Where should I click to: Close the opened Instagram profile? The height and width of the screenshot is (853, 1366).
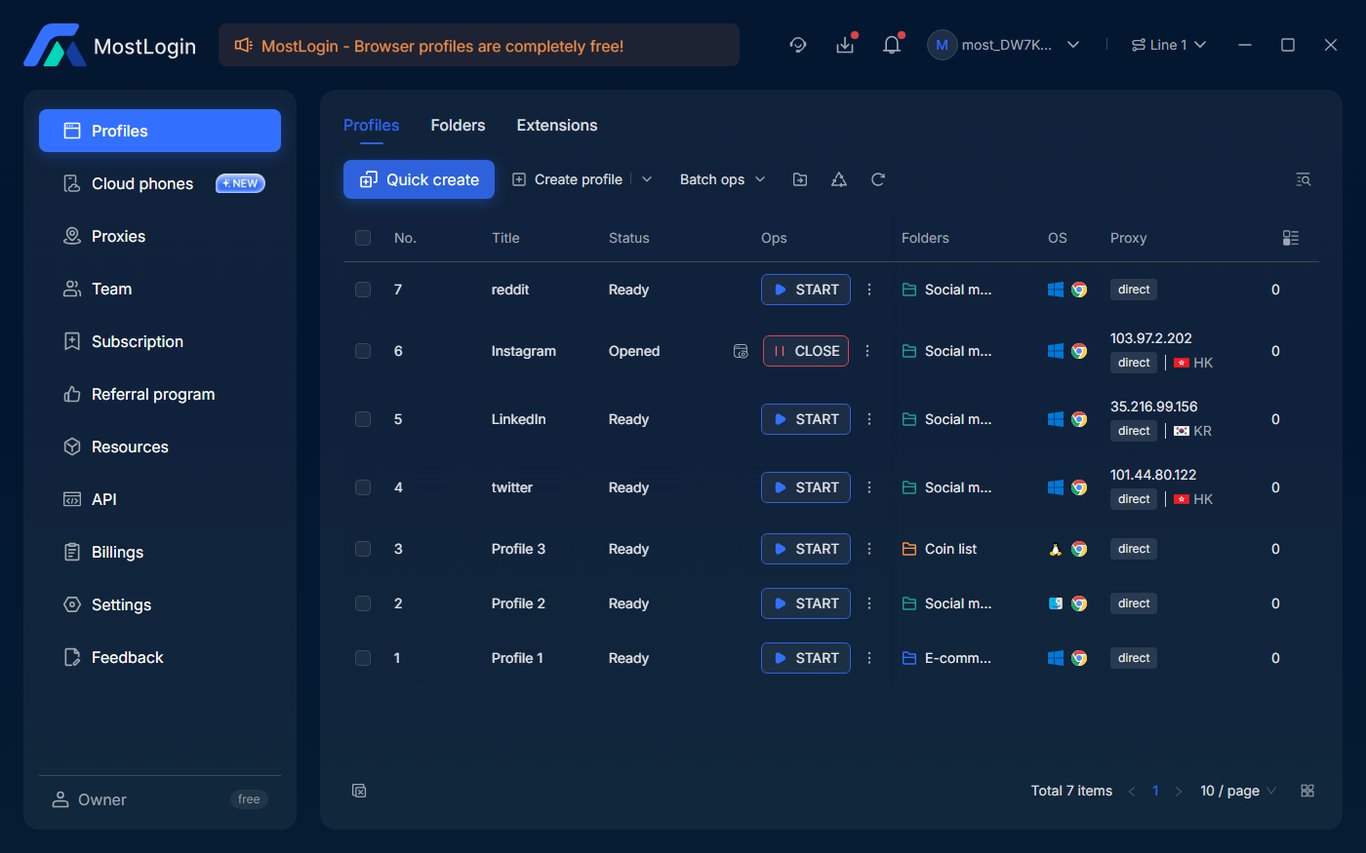tap(806, 351)
